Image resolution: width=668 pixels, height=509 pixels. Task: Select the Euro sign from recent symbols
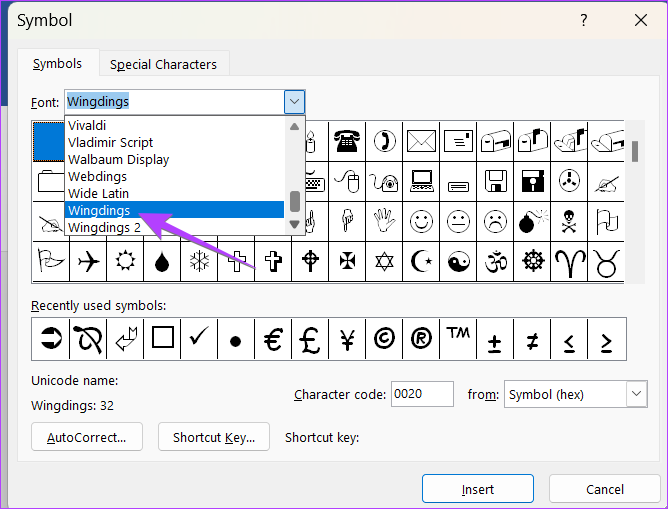click(x=272, y=339)
